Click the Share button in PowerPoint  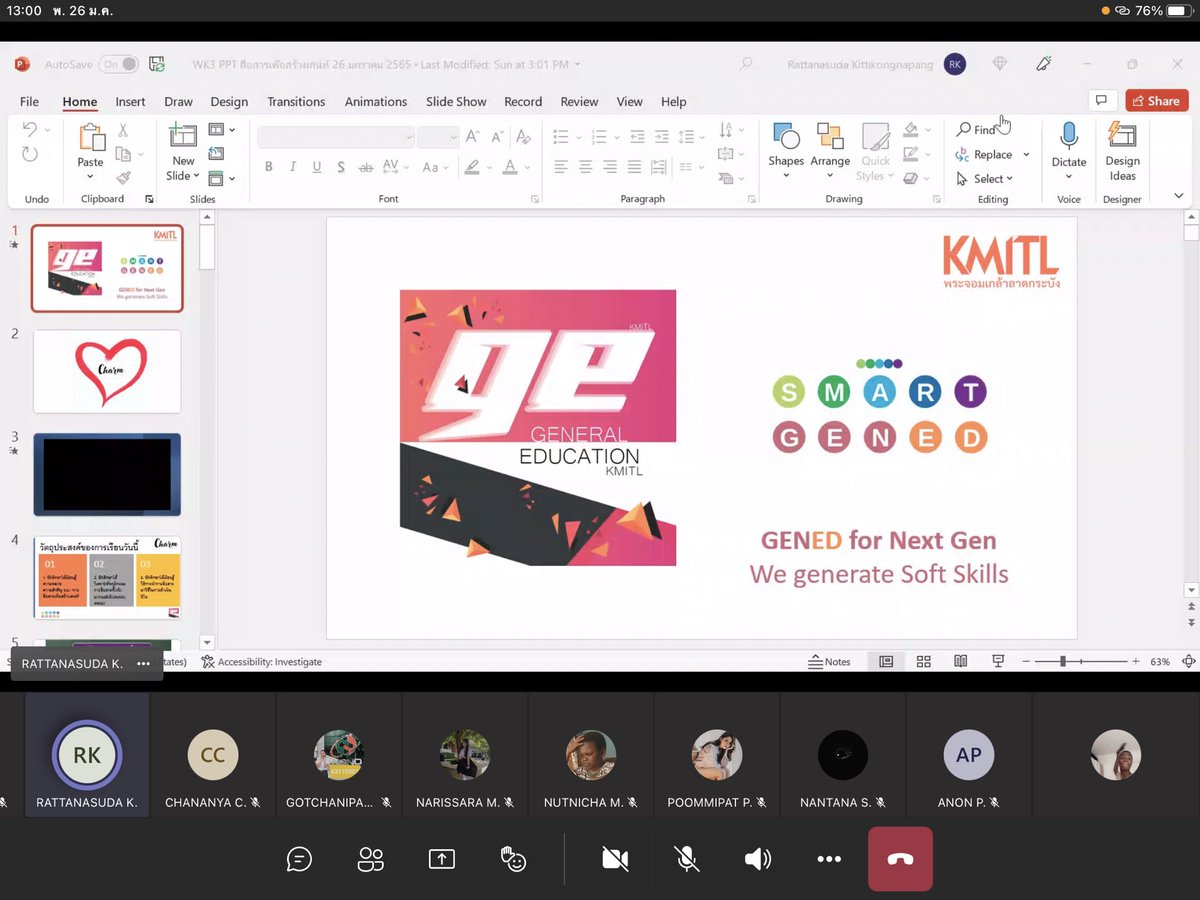(x=1156, y=100)
